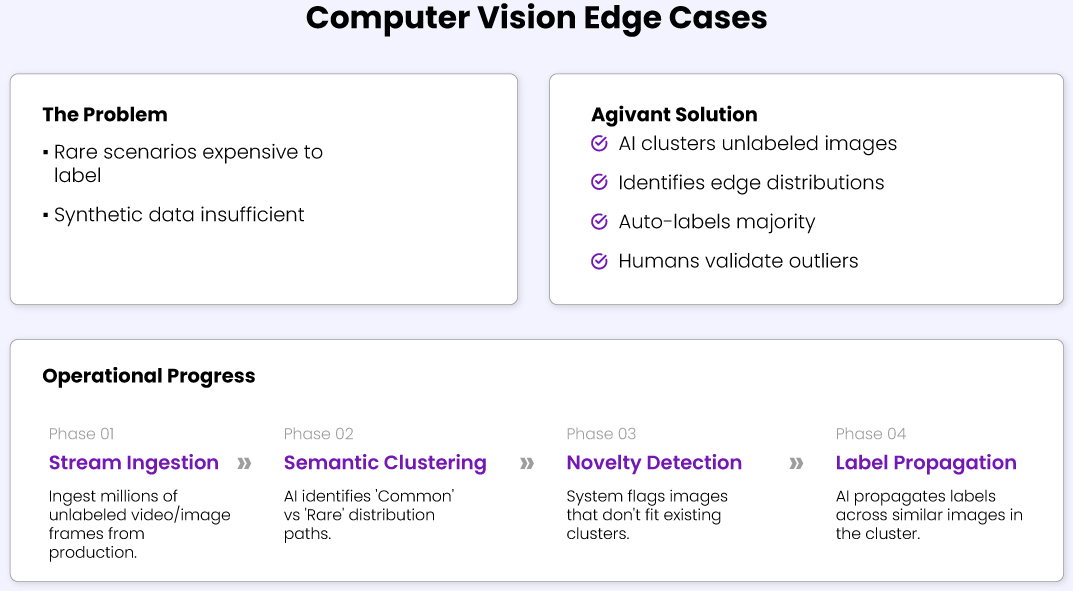Image resolution: width=1073 pixels, height=591 pixels.
Task: Click the double chevron after Stream Ingestion
Action: tap(244, 463)
